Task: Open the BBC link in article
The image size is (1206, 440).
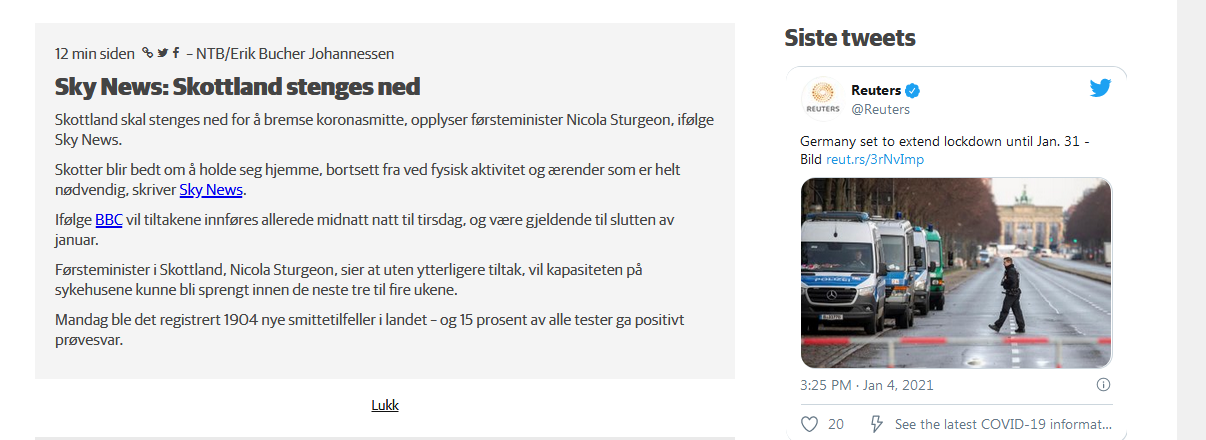Action: [x=108, y=220]
